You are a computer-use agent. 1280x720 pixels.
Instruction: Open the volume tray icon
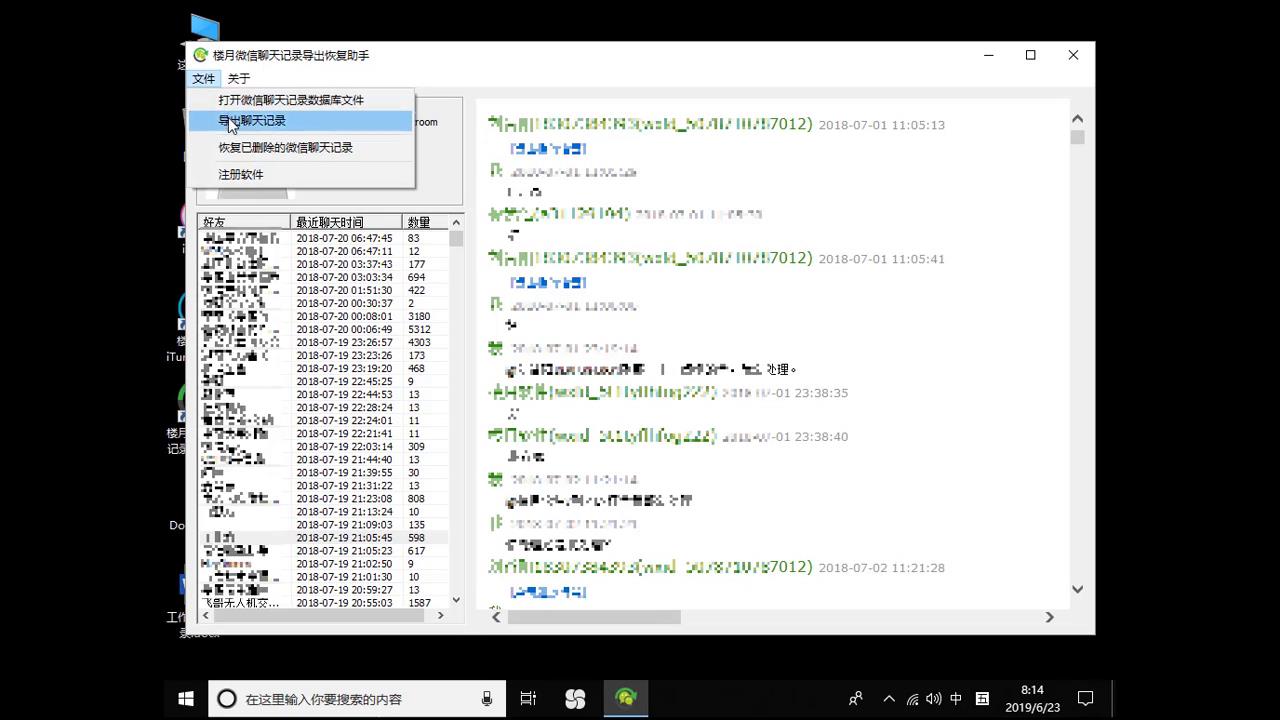934,699
